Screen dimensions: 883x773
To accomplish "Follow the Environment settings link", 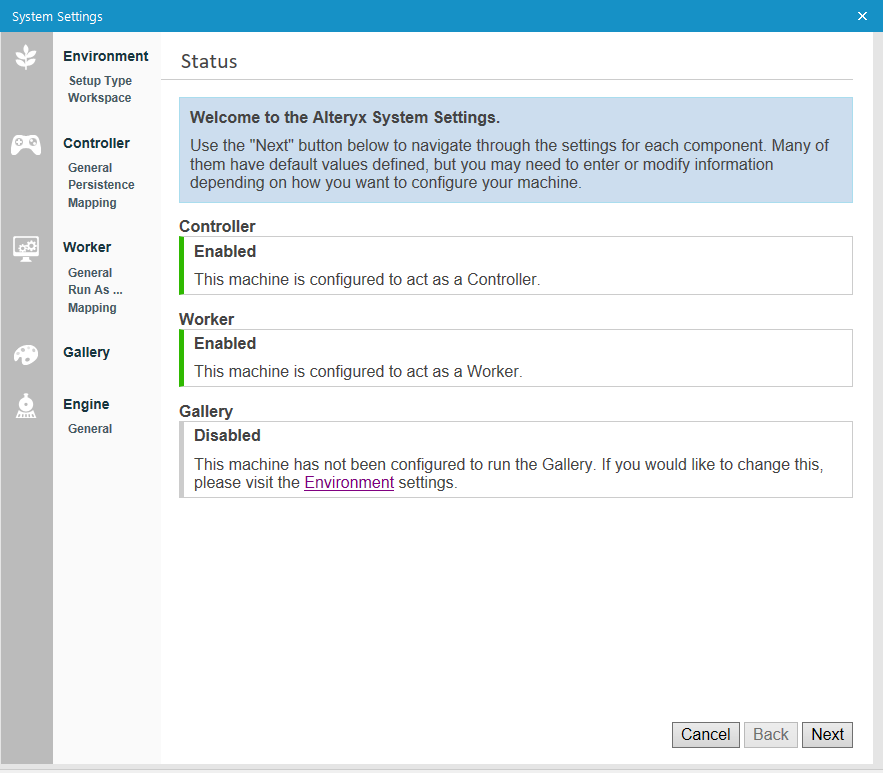I will click(x=349, y=482).
